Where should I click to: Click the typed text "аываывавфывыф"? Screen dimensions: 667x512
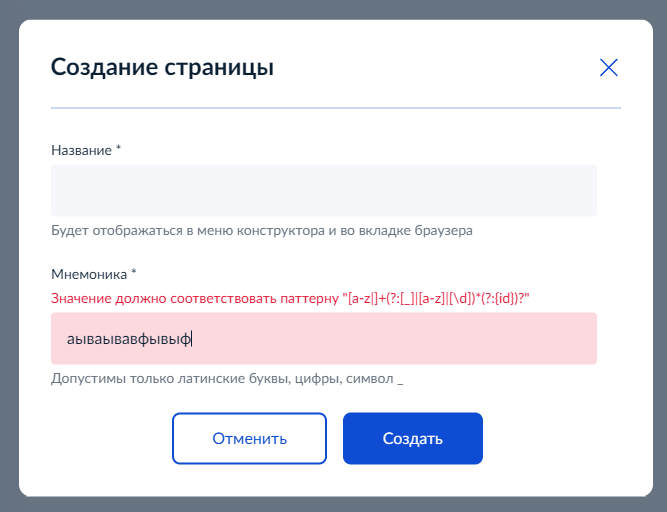[129, 339]
